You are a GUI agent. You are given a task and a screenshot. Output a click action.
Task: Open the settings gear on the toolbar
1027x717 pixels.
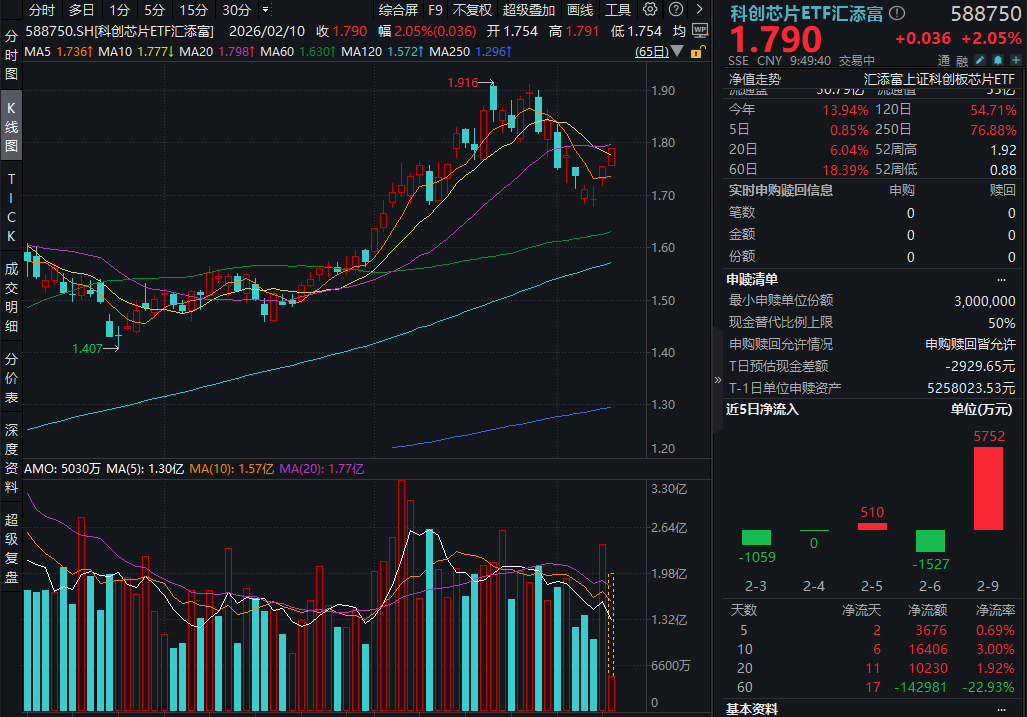(648, 11)
